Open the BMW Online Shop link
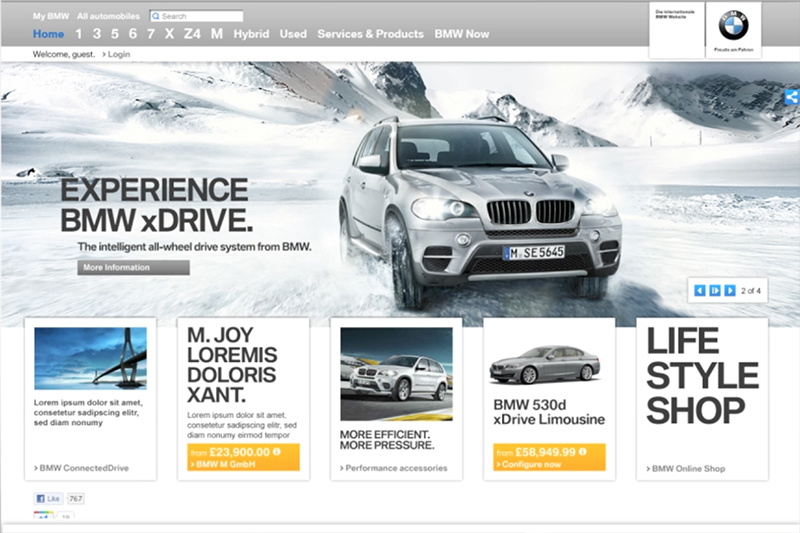Image resolution: width=800 pixels, height=533 pixels. click(686, 468)
